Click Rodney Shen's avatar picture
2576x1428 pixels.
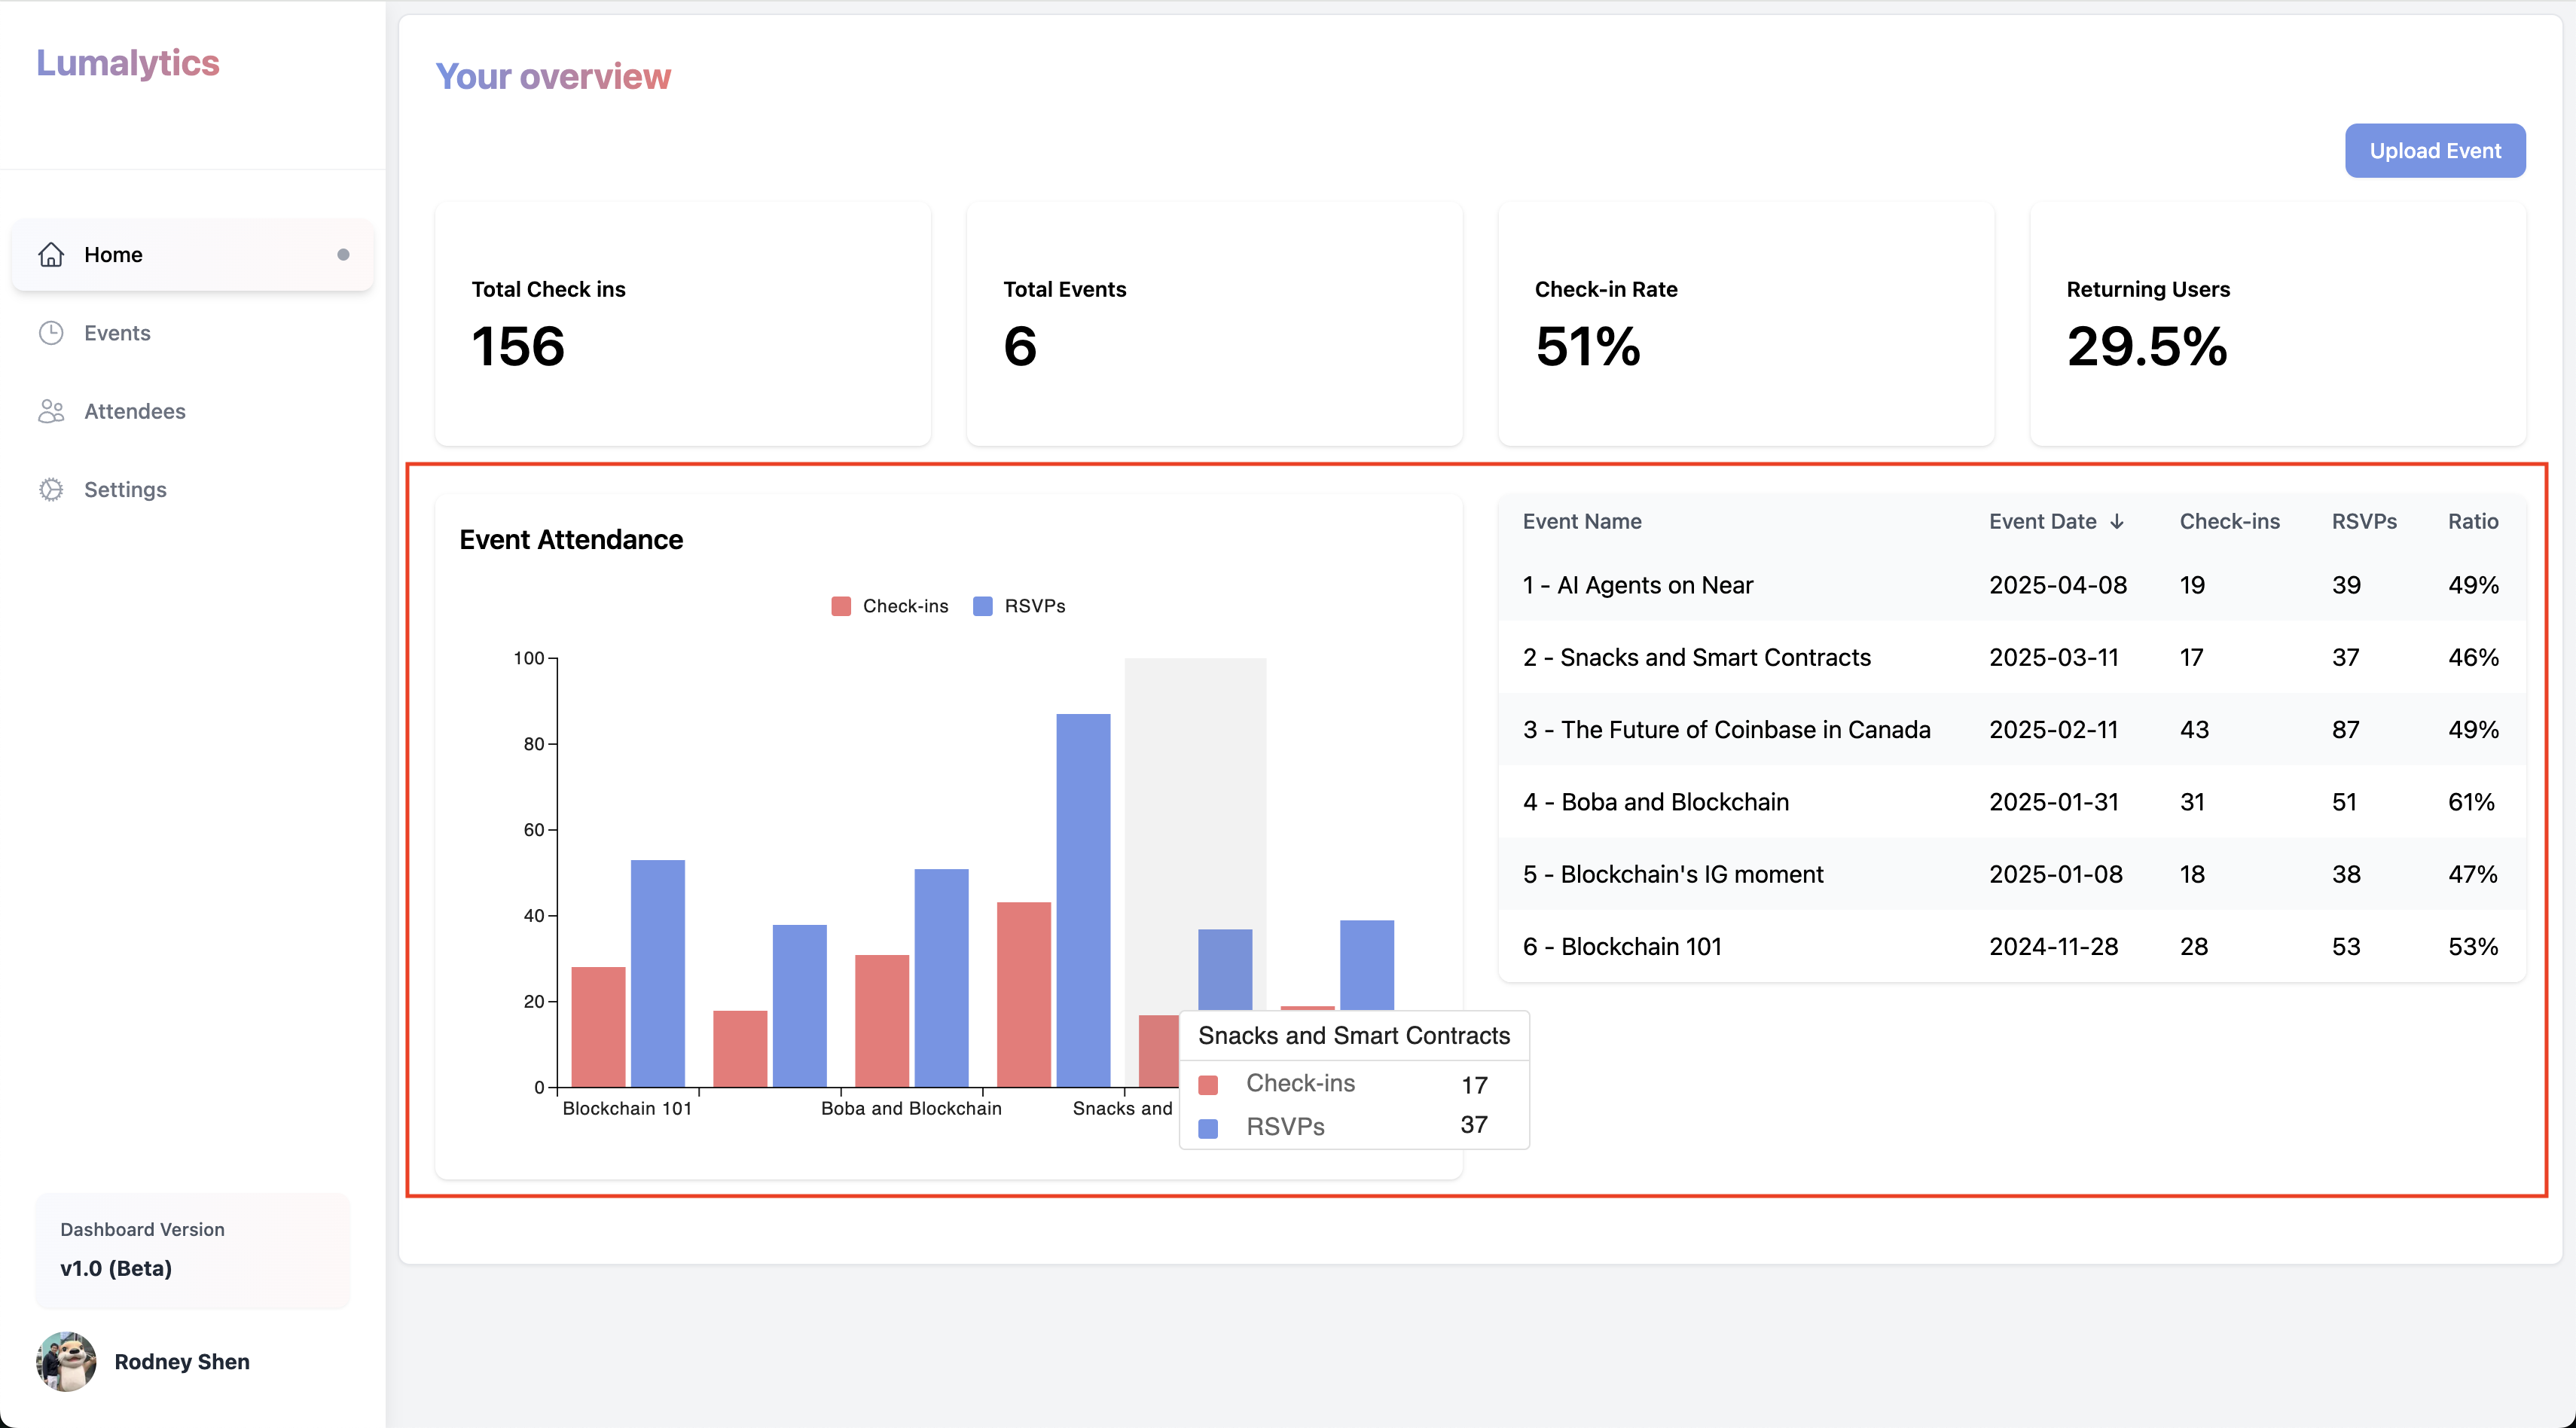point(67,1361)
